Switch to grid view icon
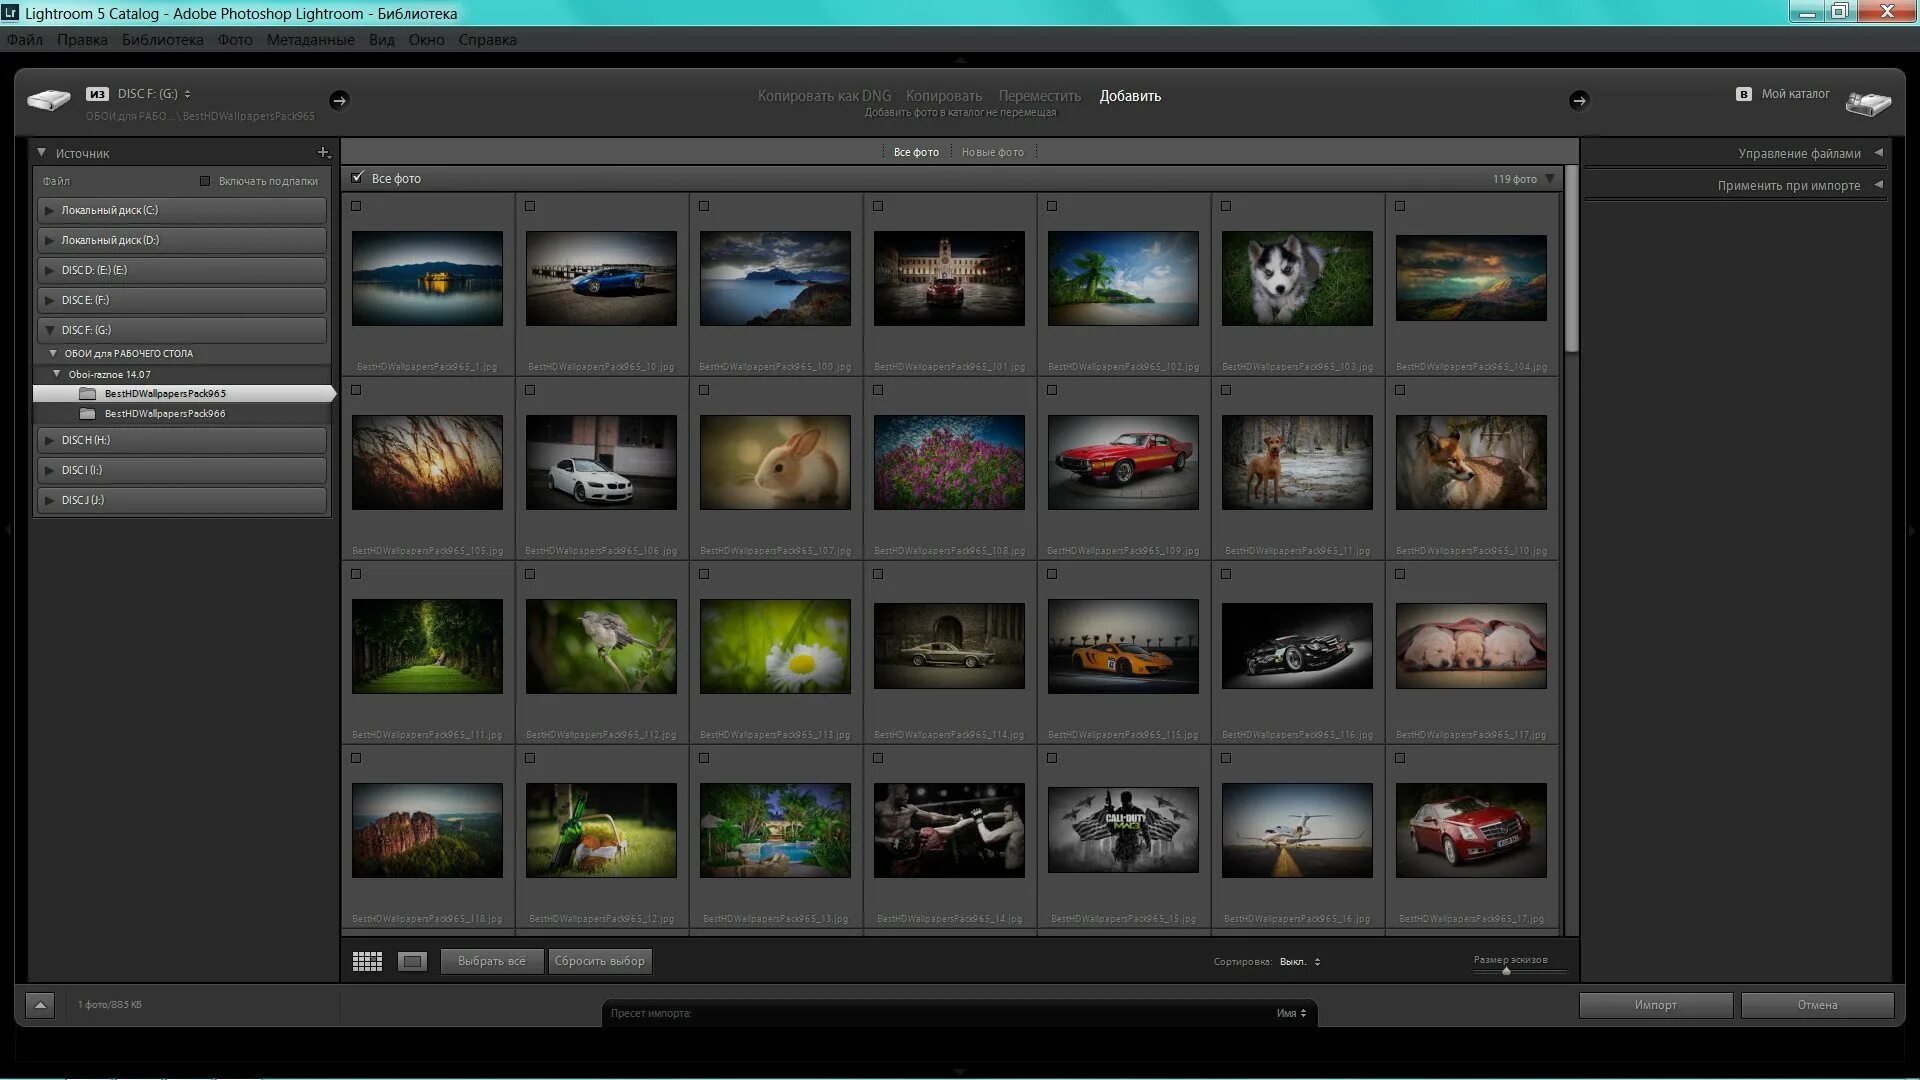 point(367,961)
